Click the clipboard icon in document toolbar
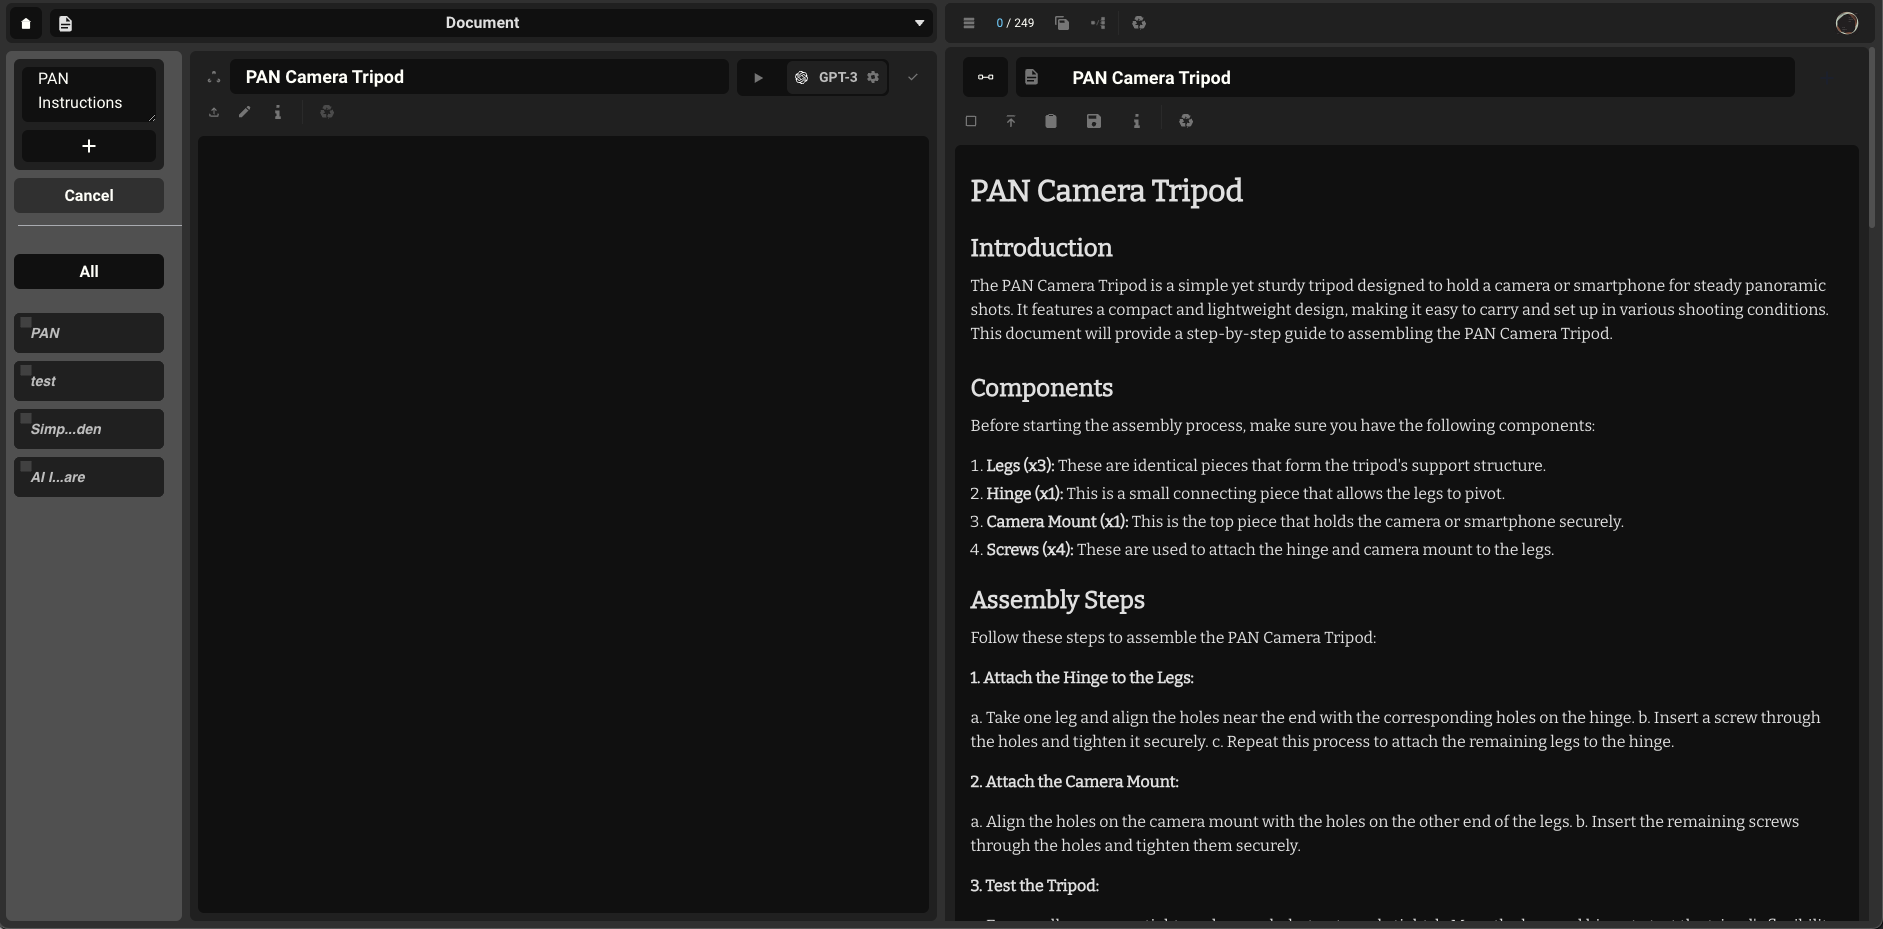This screenshot has width=1883, height=929. coord(1051,121)
